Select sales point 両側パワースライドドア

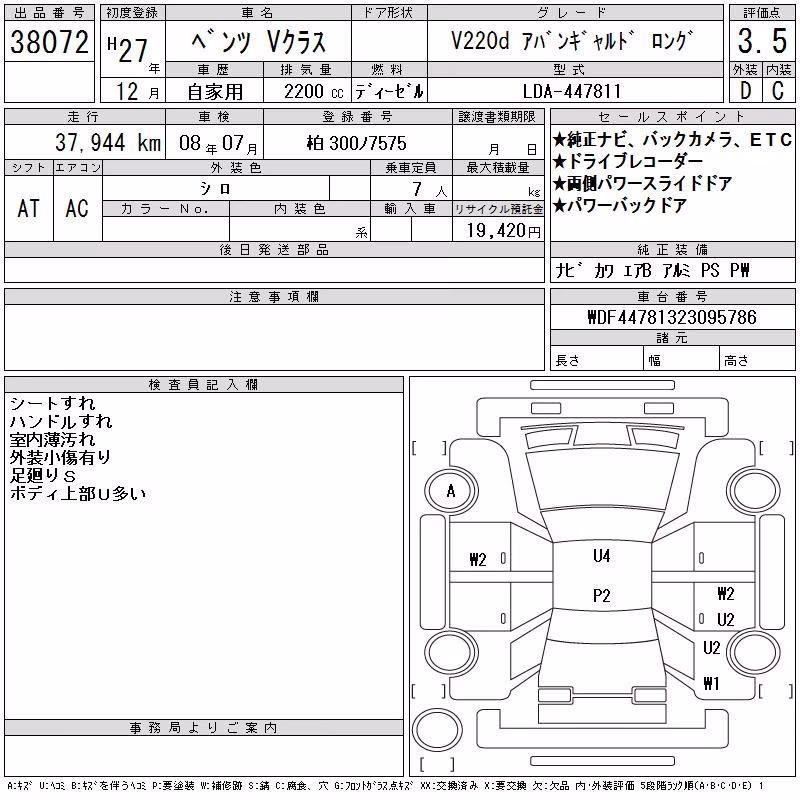[x=642, y=184]
